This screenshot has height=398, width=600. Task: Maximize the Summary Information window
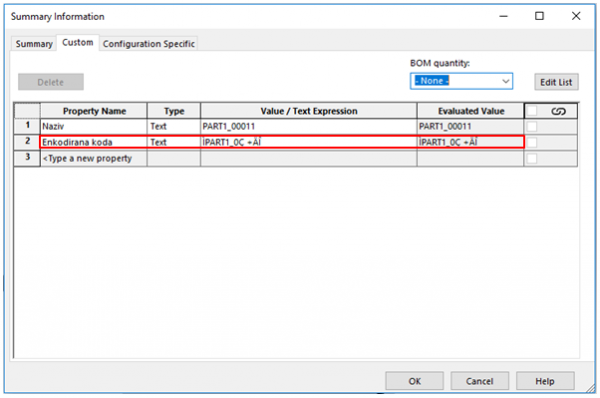pyautogui.click(x=539, y=16)
